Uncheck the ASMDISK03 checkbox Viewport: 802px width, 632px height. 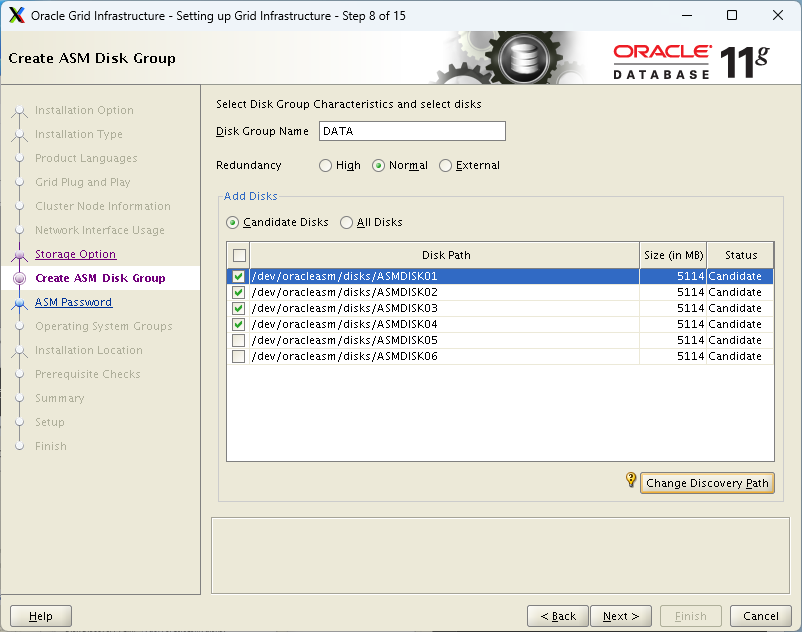238,308
